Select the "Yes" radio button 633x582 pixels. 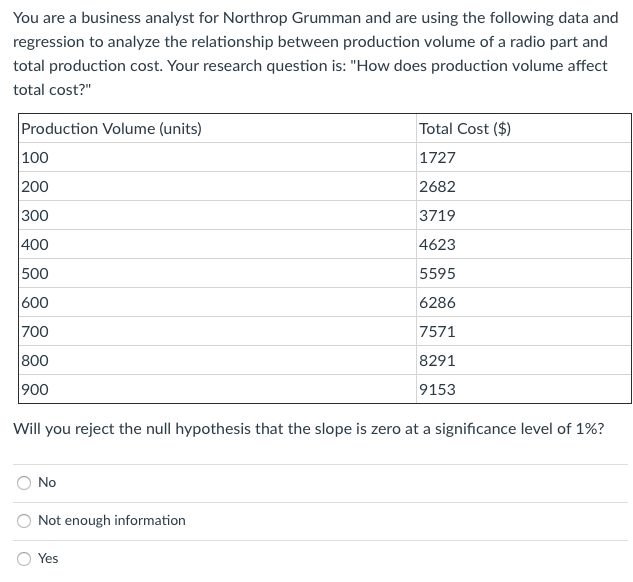(23, 559)
